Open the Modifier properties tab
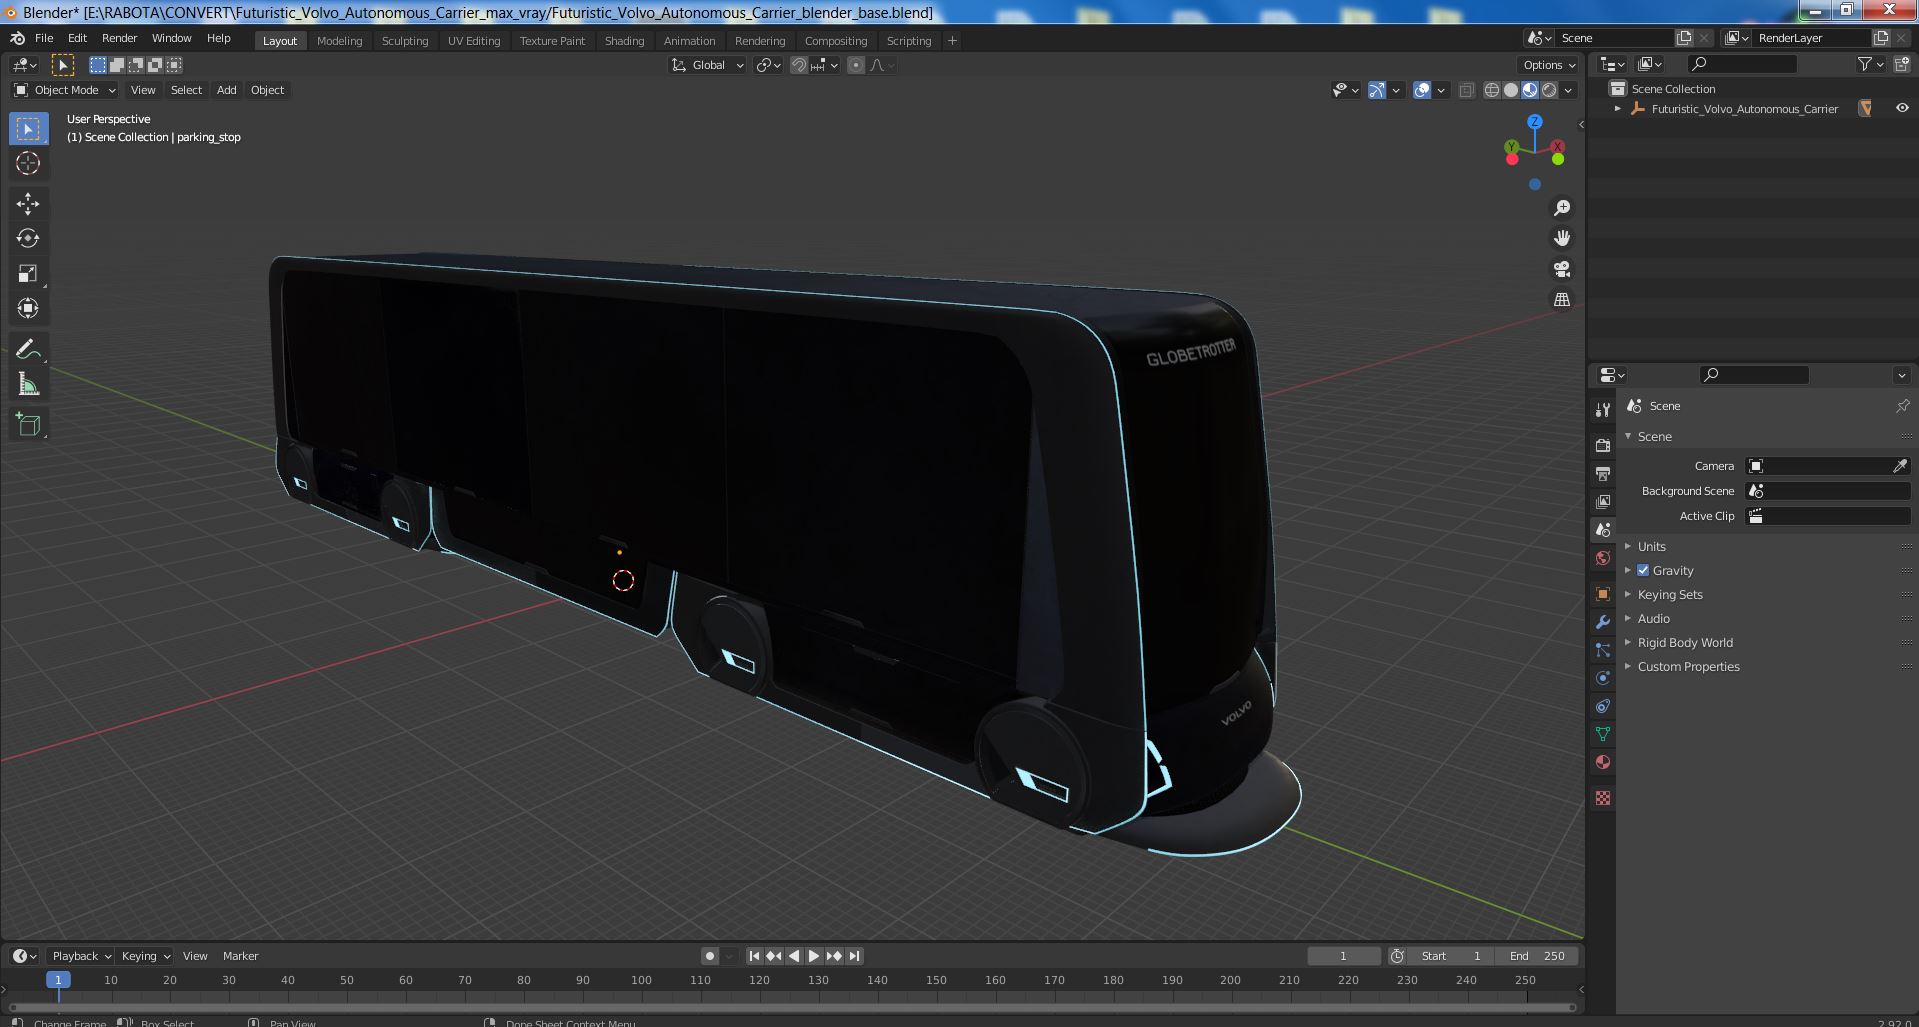1919x1027 pixels. point(1603,622)
